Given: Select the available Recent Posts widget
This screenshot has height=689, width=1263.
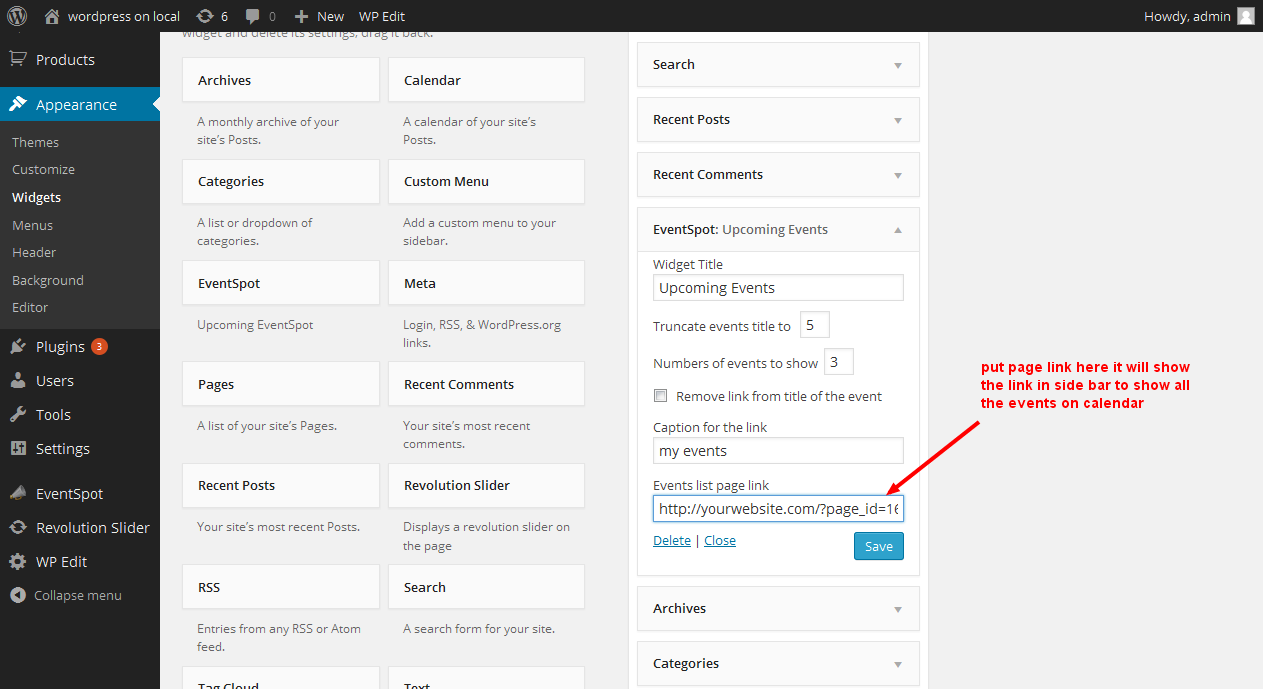Looking at the screenshot, I should point(281,485).
